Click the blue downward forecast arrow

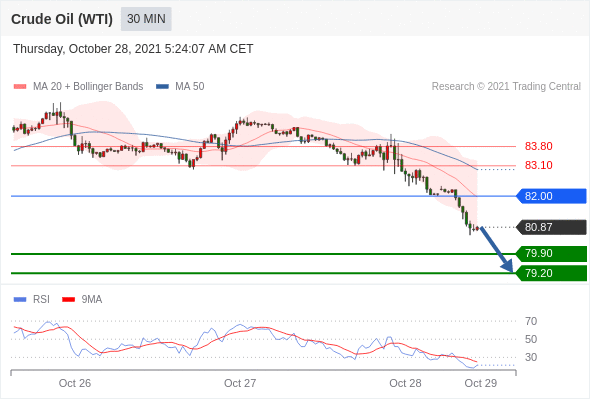pos(497,250)
